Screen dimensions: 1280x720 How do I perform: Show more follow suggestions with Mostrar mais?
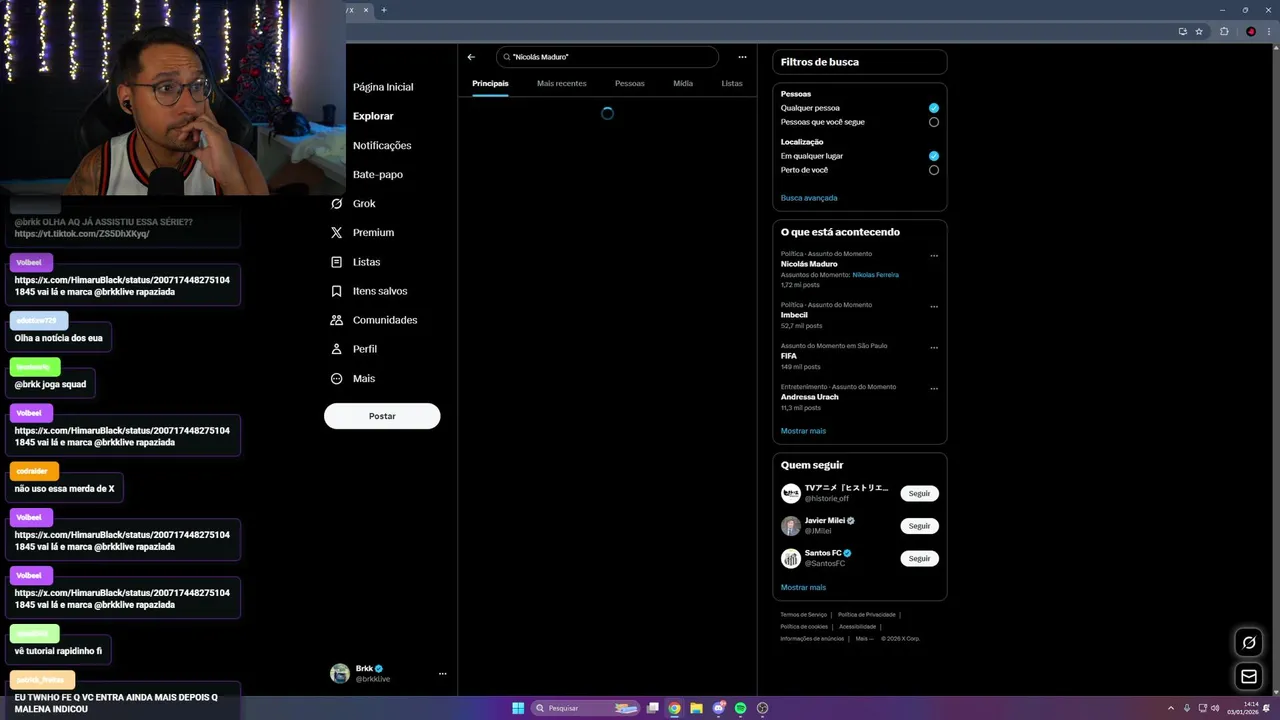[803, 587]
